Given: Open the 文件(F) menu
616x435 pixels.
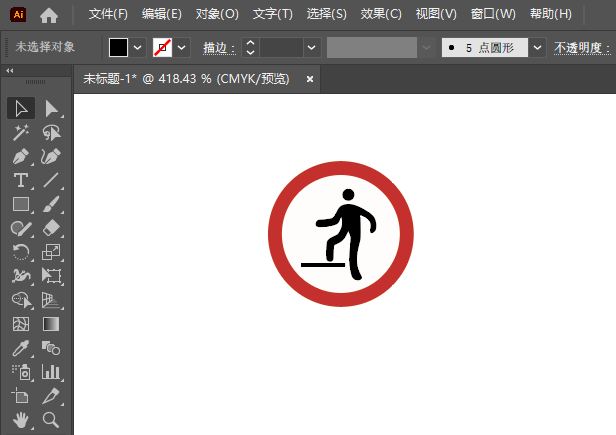Looking at the screenshot, I should click(x=108, y=14).
